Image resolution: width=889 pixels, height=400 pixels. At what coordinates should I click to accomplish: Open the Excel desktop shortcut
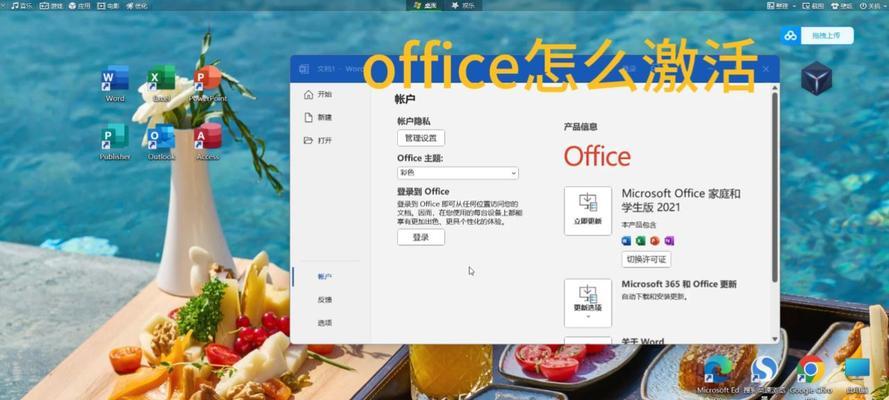point(162,84)
